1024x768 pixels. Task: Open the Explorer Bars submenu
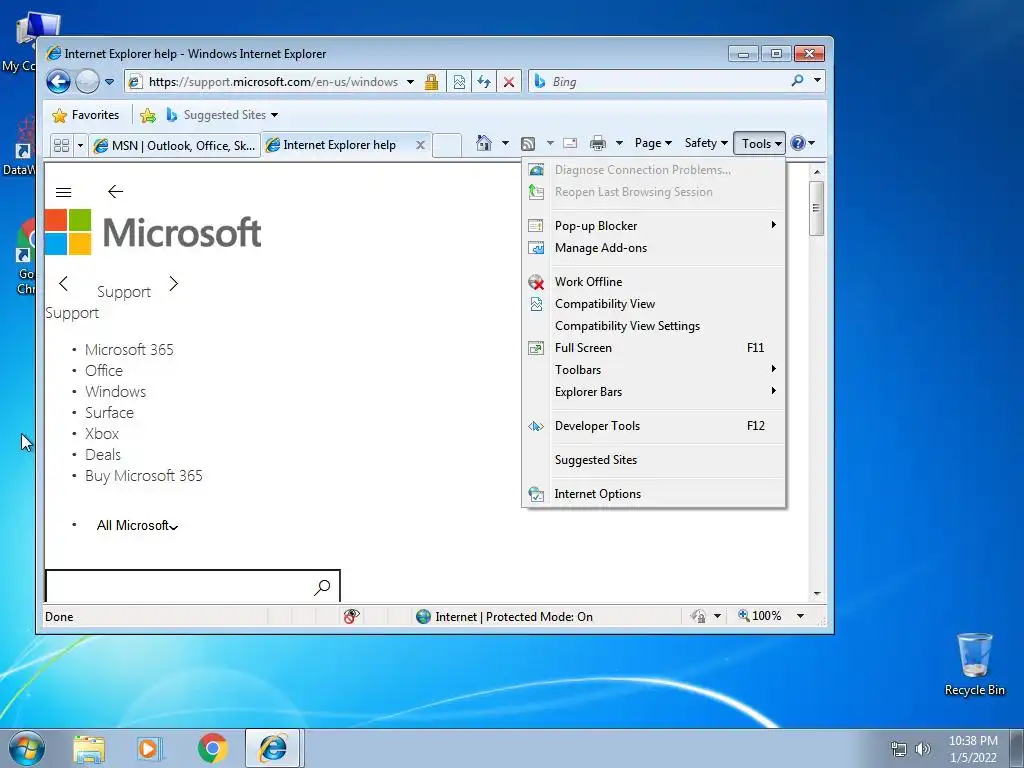coord(654,392)
